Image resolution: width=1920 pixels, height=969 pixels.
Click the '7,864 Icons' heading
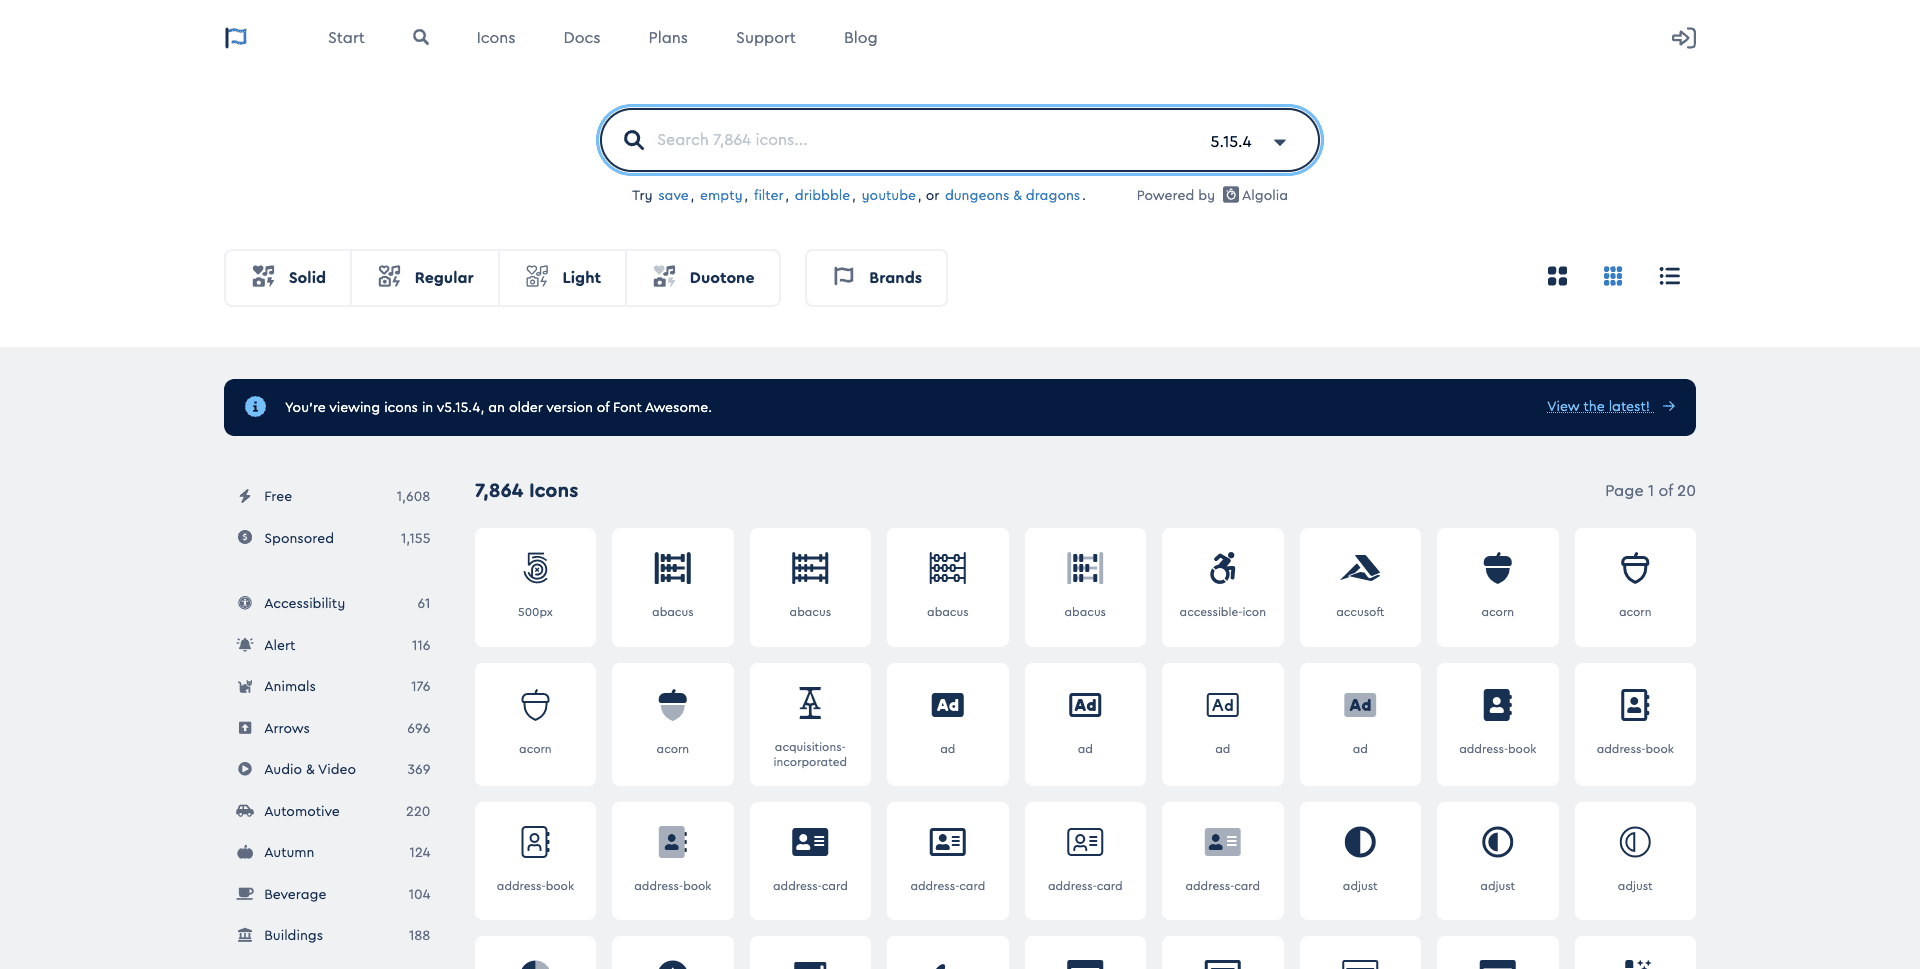coord(526,491)
